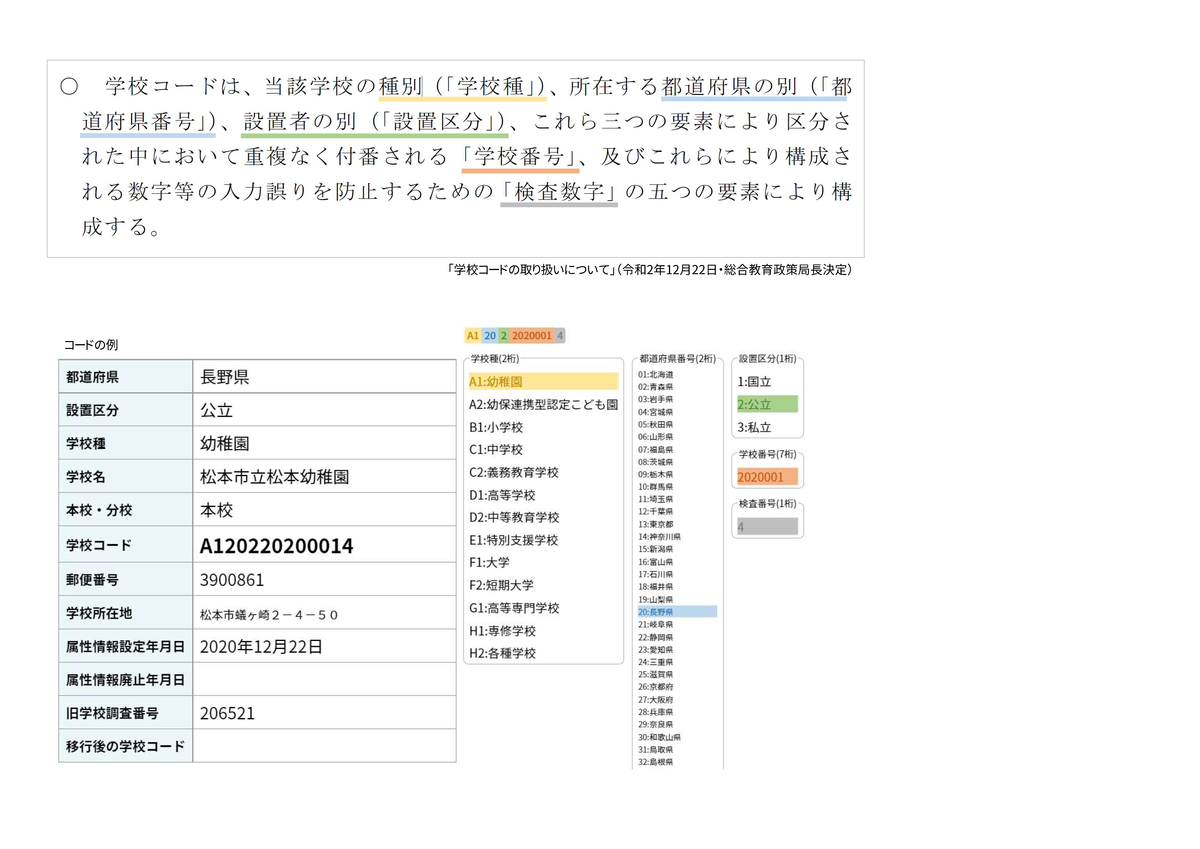Select 11:埼玉県 in prefecture list
Image resolution: width=1200 pixels, height=849 pixels.
coord(655,499)
